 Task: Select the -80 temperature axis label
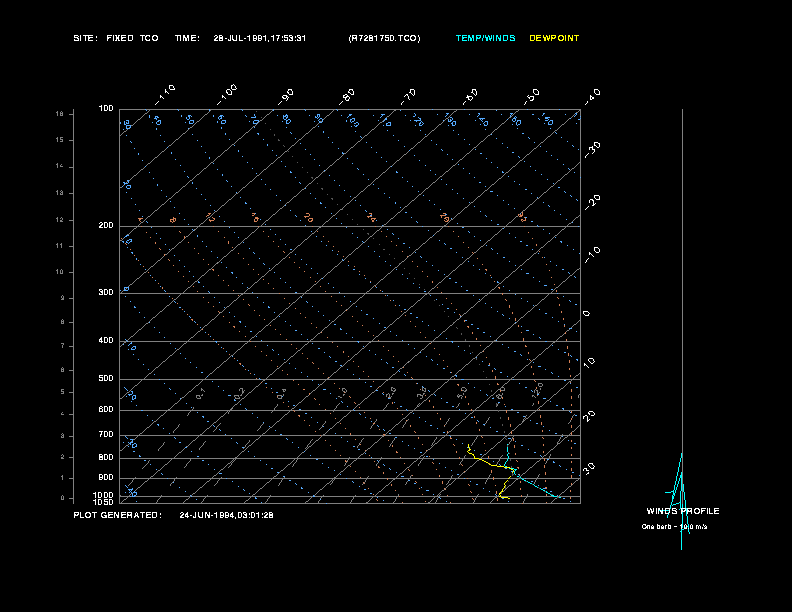point(348,95)
